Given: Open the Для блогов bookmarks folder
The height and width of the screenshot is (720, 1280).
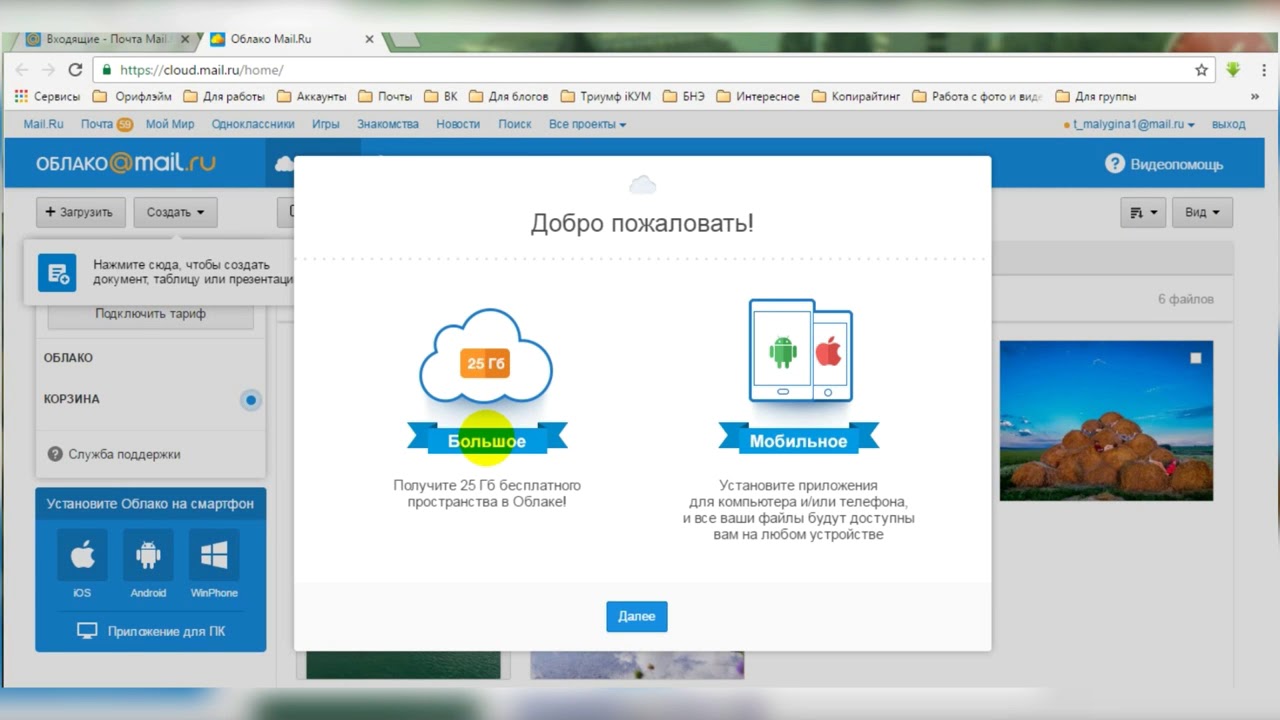Looking at the screenshot, I should [x=509, y=97].
